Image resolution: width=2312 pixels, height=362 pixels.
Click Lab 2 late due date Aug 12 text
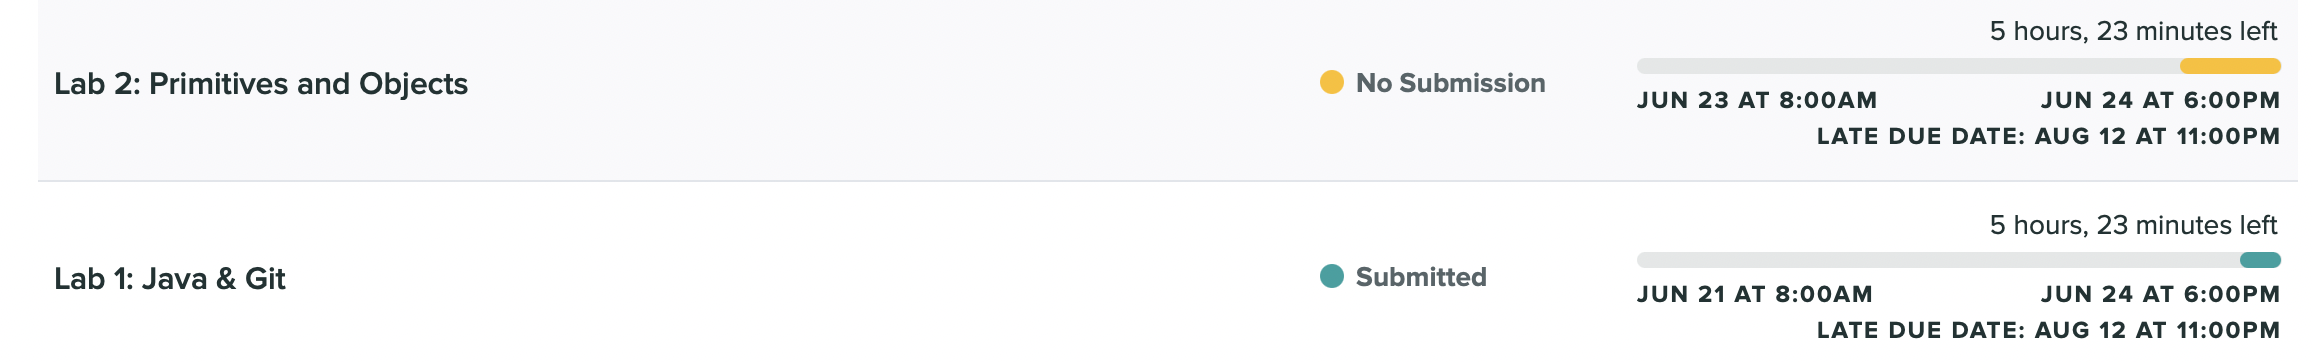2048,136
